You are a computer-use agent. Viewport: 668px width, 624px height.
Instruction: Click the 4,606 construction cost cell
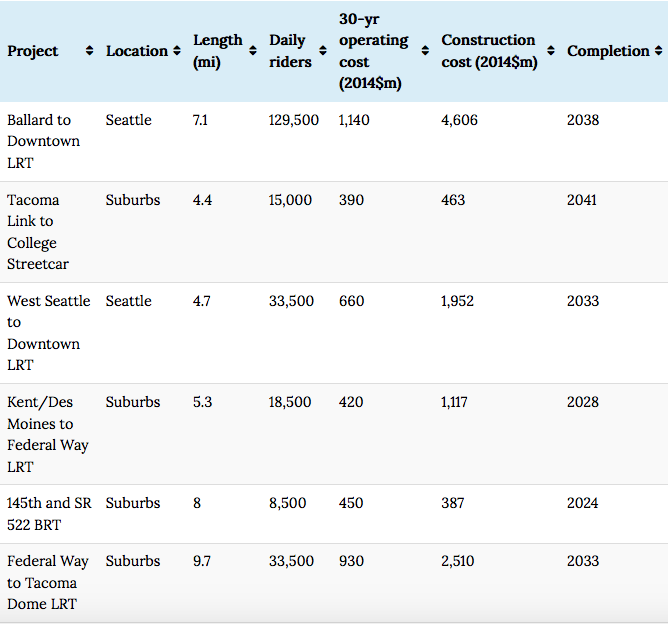pos(459,120)
